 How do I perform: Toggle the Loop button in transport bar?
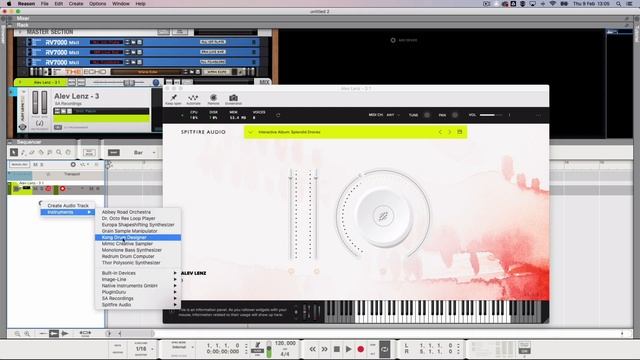coord(384,349)
